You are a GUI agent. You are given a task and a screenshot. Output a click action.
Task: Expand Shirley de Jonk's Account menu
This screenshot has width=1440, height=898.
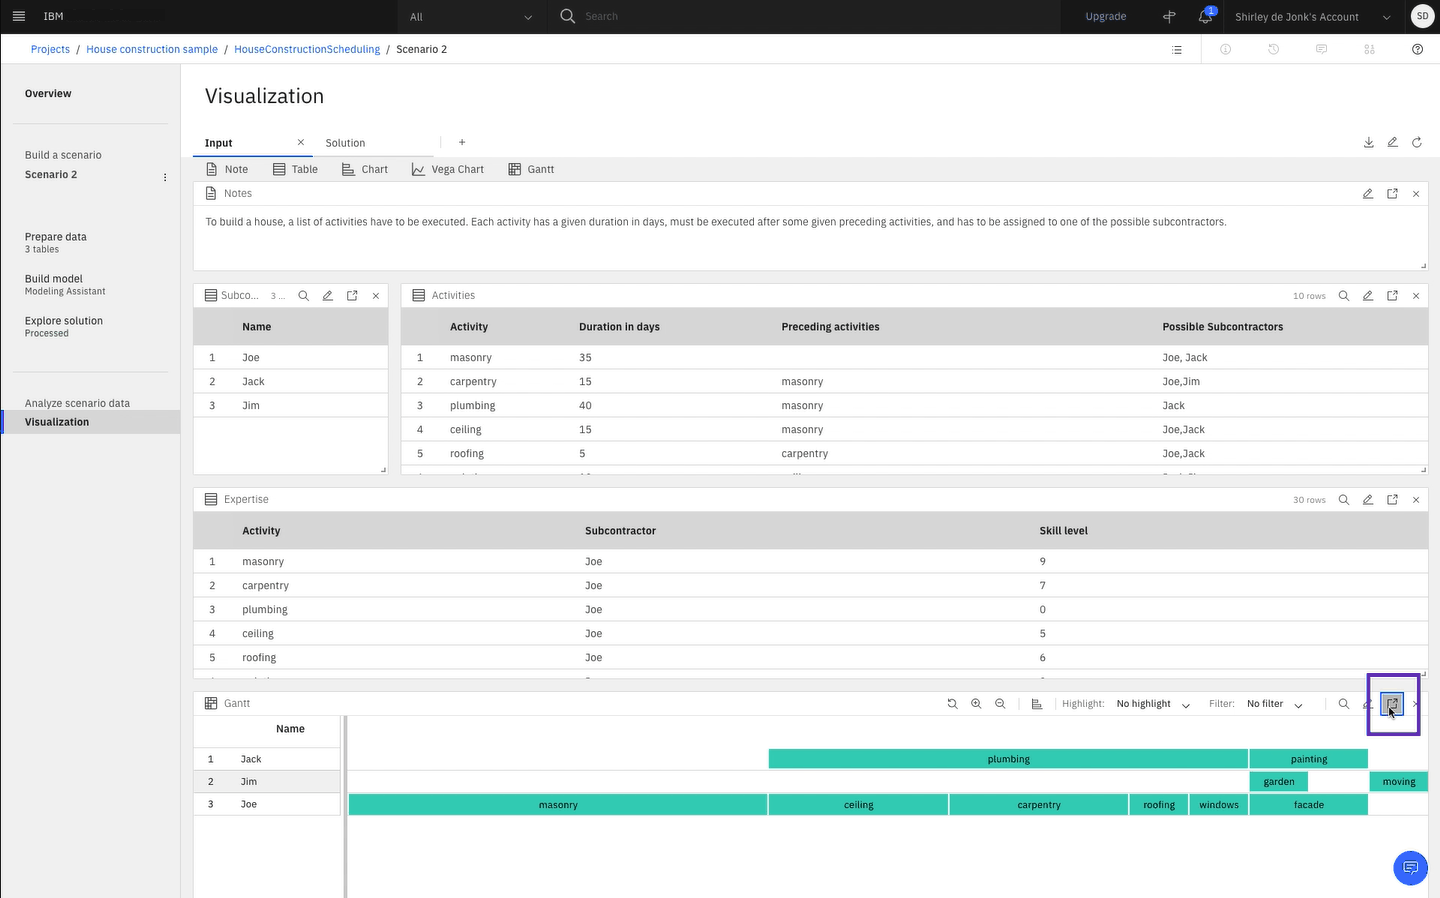[x=1312, y=17]
